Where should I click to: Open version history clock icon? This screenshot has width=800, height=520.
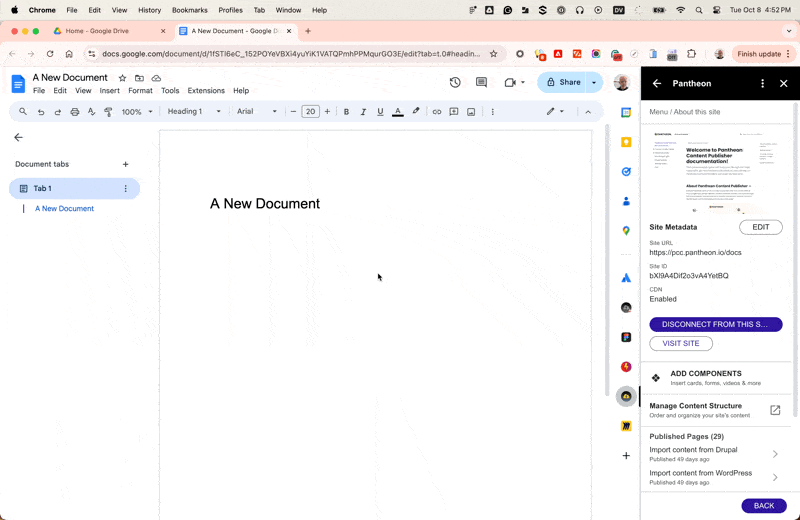point(455,82)
